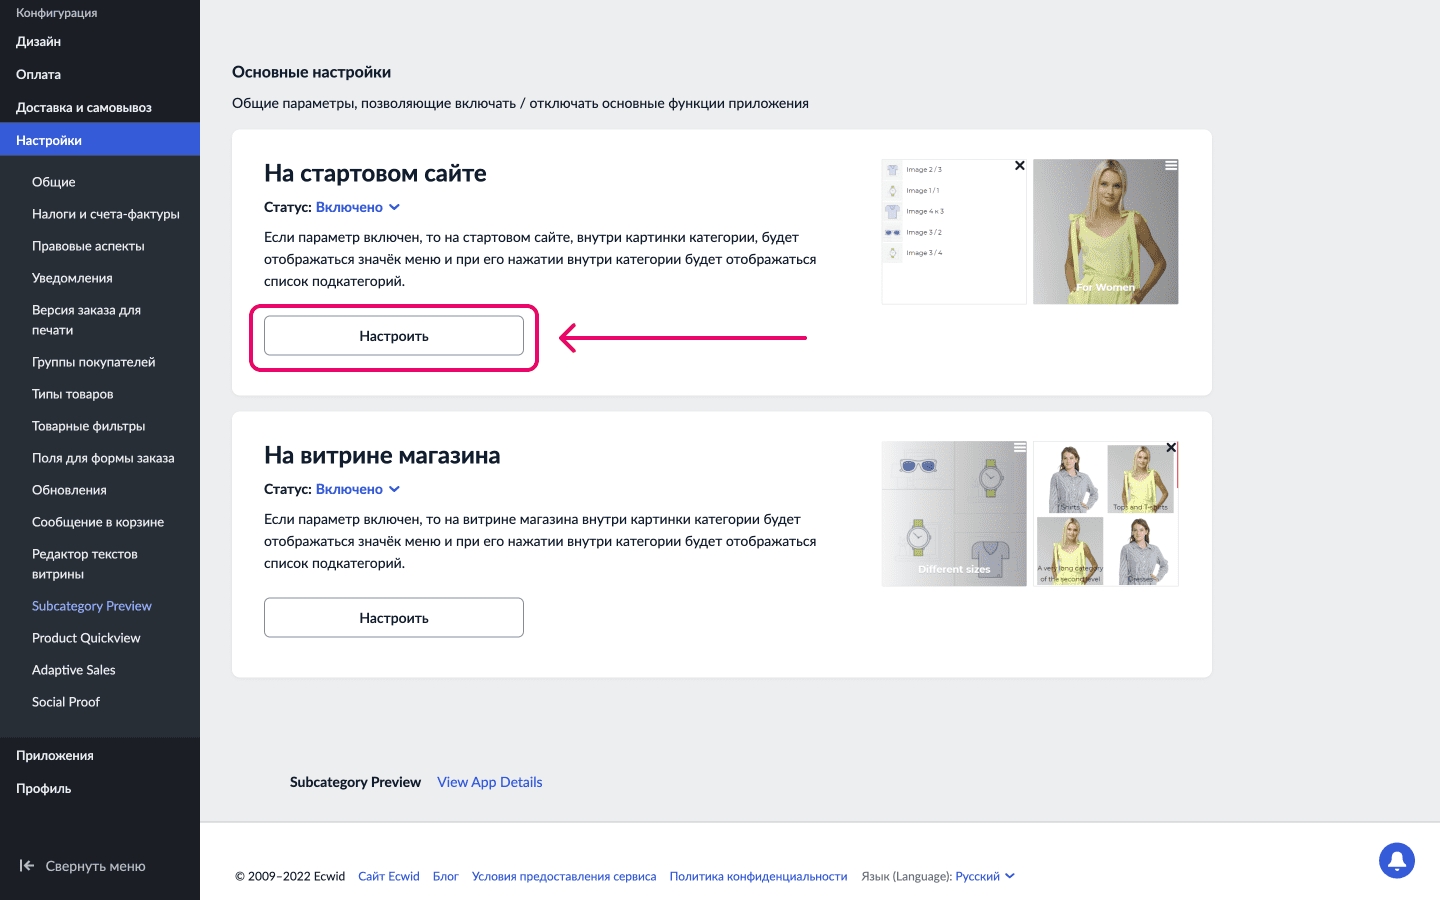Click the For Women preview thumbnail
This screenshot has height=900, width=1440.
[1105, 232]
